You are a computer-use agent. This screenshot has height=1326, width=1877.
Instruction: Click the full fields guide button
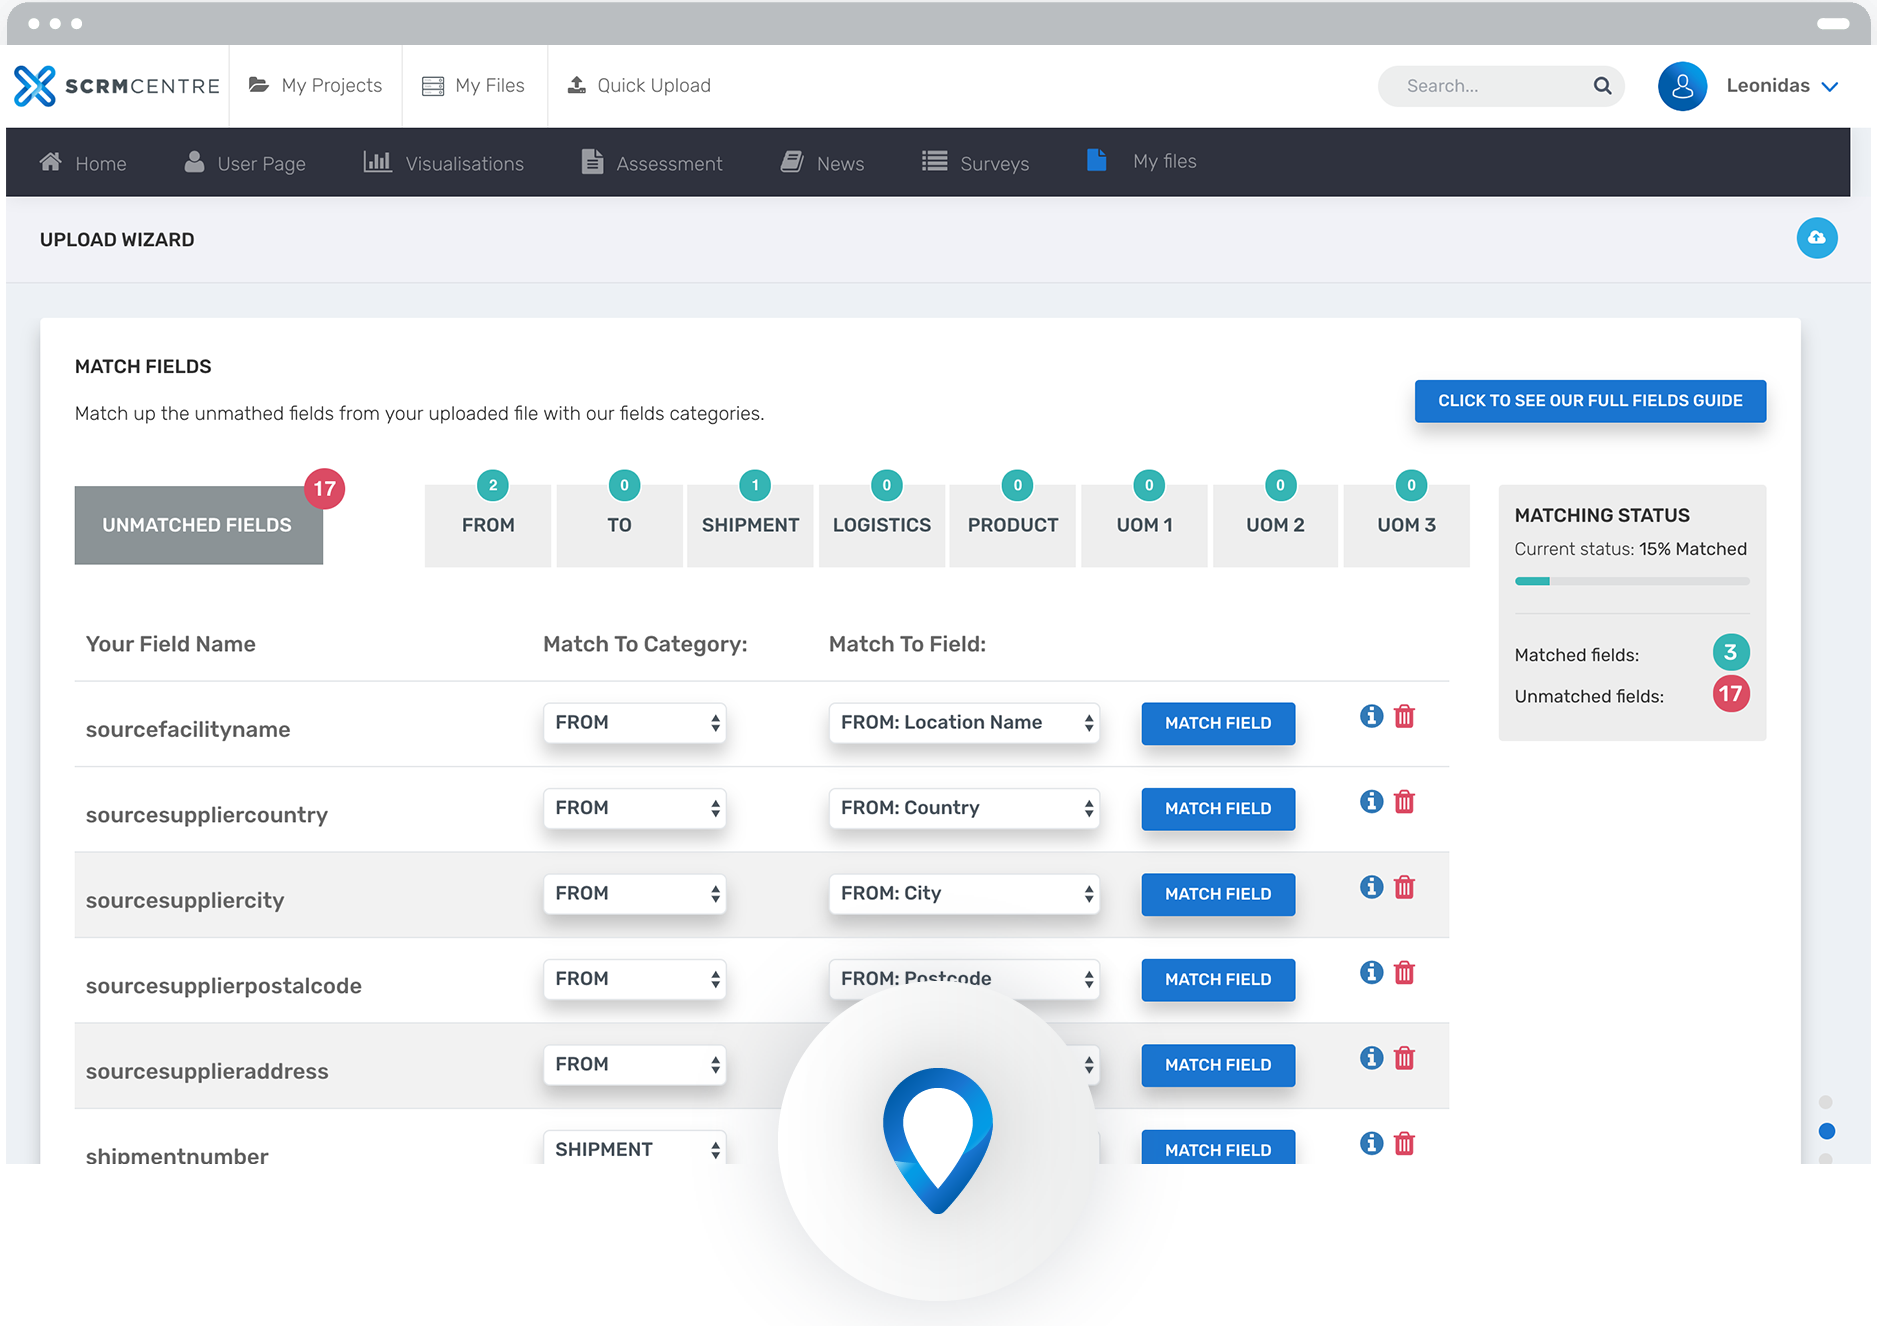click(x=1589, y=401)
